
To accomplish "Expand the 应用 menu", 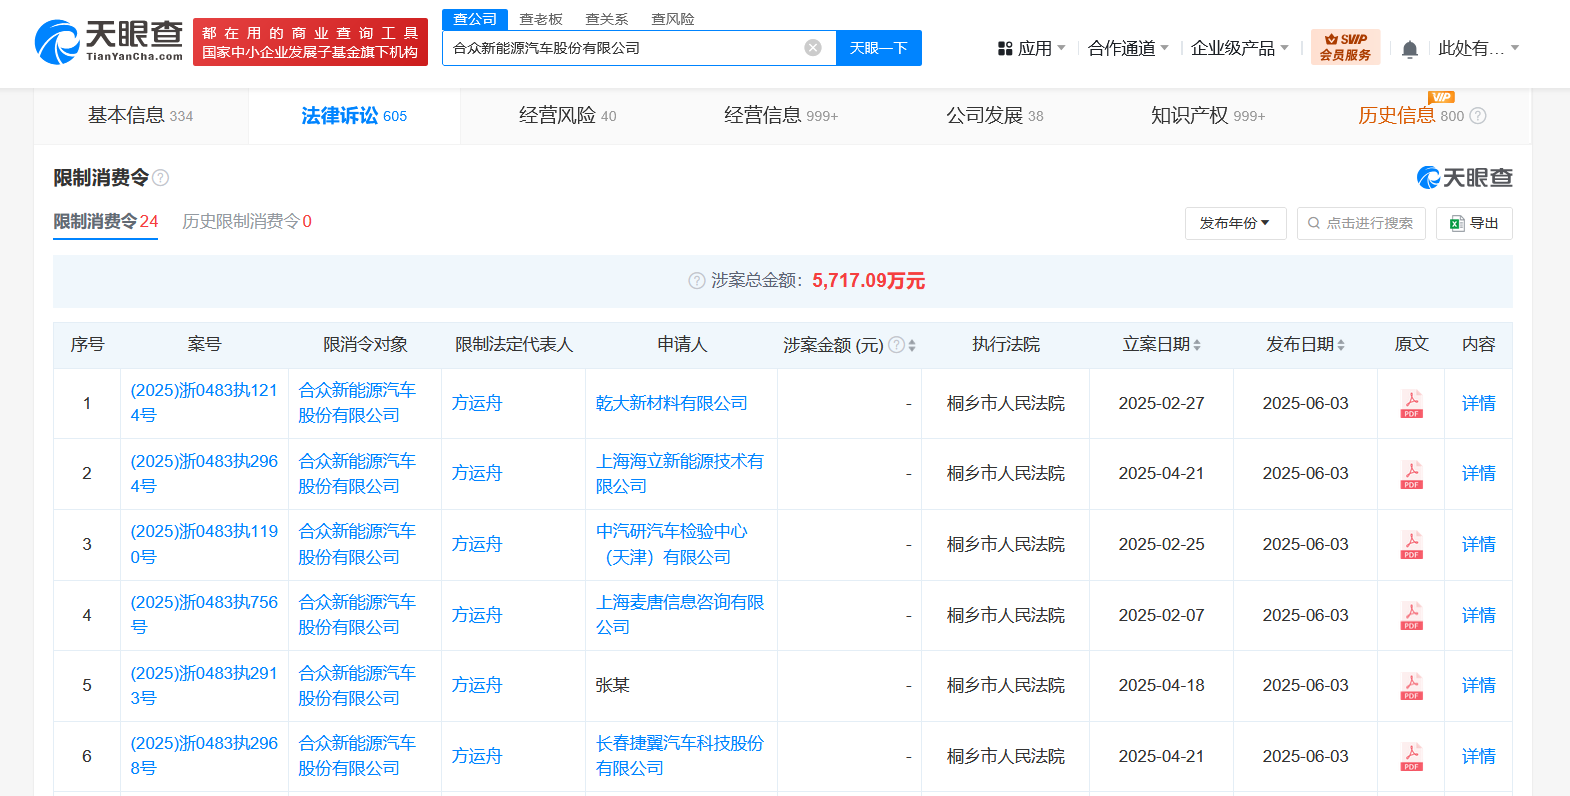I will [1032, 48].
